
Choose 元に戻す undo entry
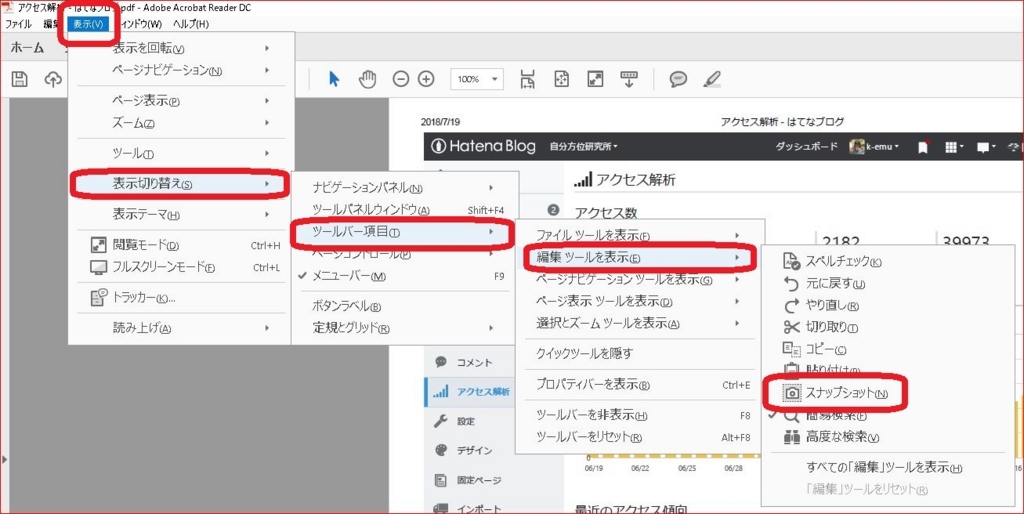coord(888,283)
